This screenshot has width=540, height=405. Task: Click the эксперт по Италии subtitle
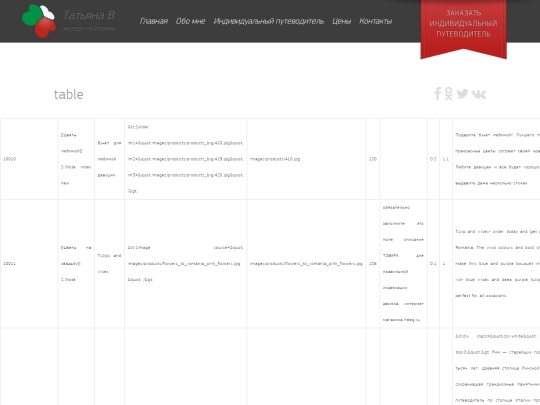tap(89, 29)
